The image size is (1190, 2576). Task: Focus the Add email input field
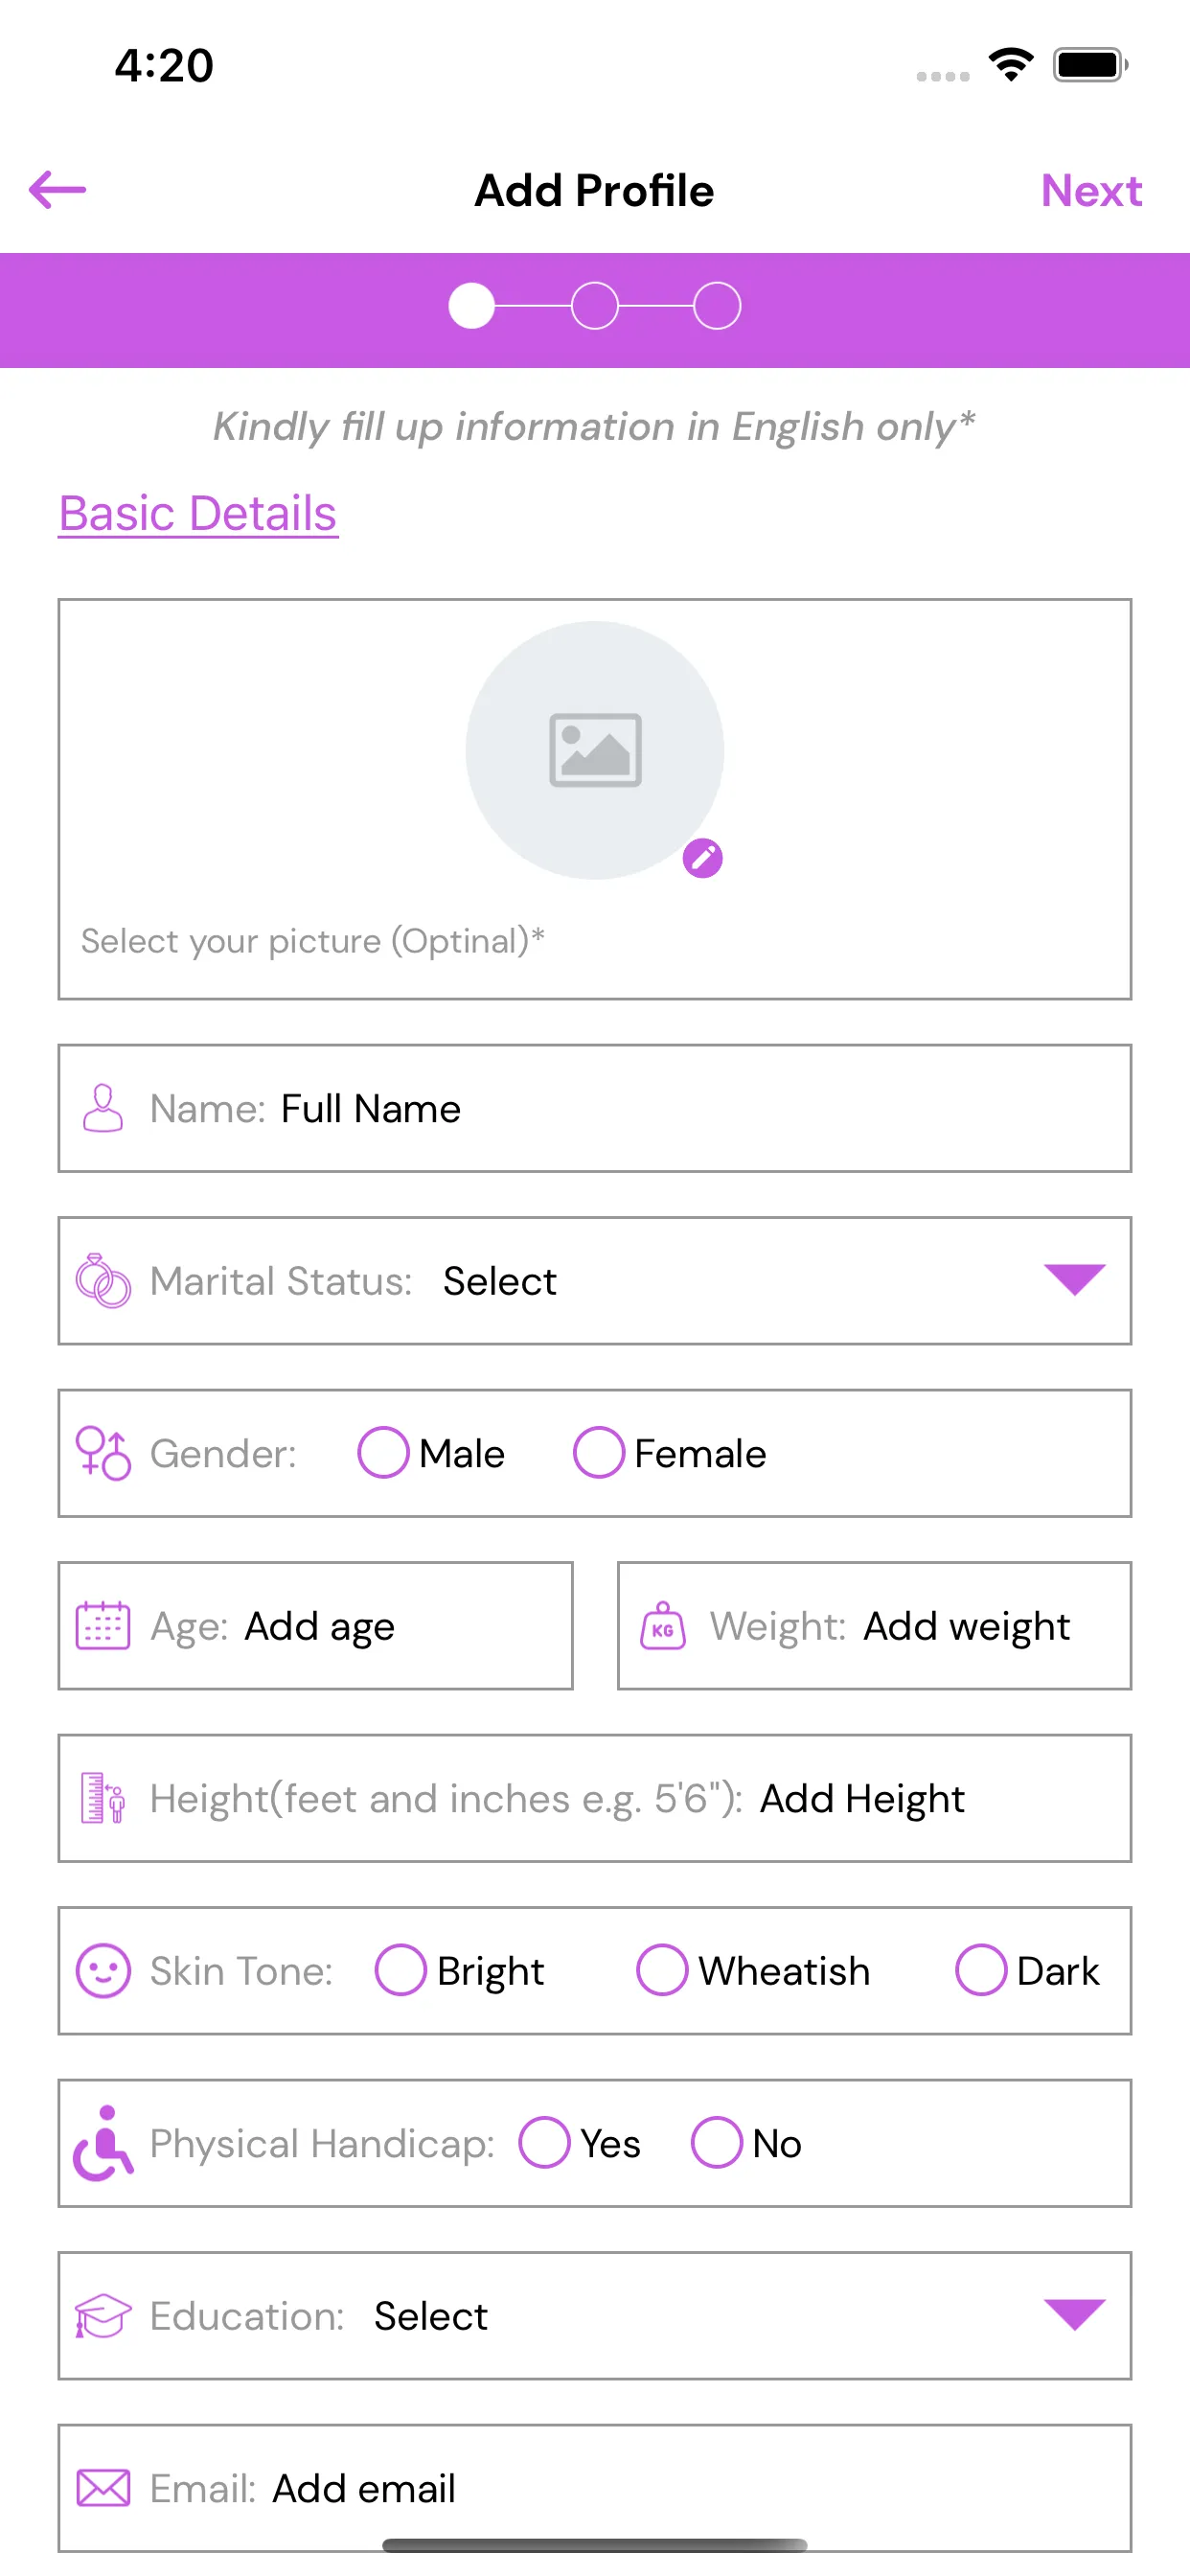coord(595,2488)
